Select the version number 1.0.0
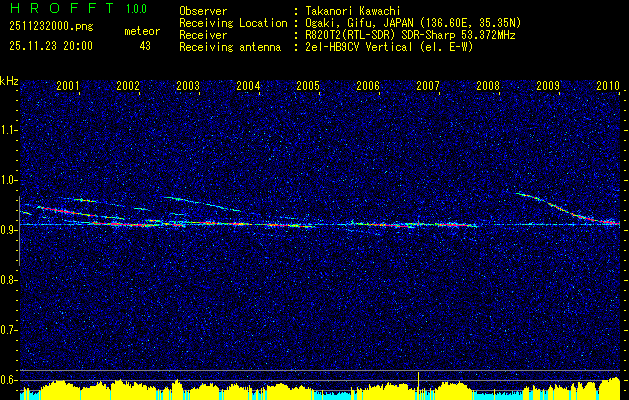Screen dimensions: 629x400 pos(136,8)
